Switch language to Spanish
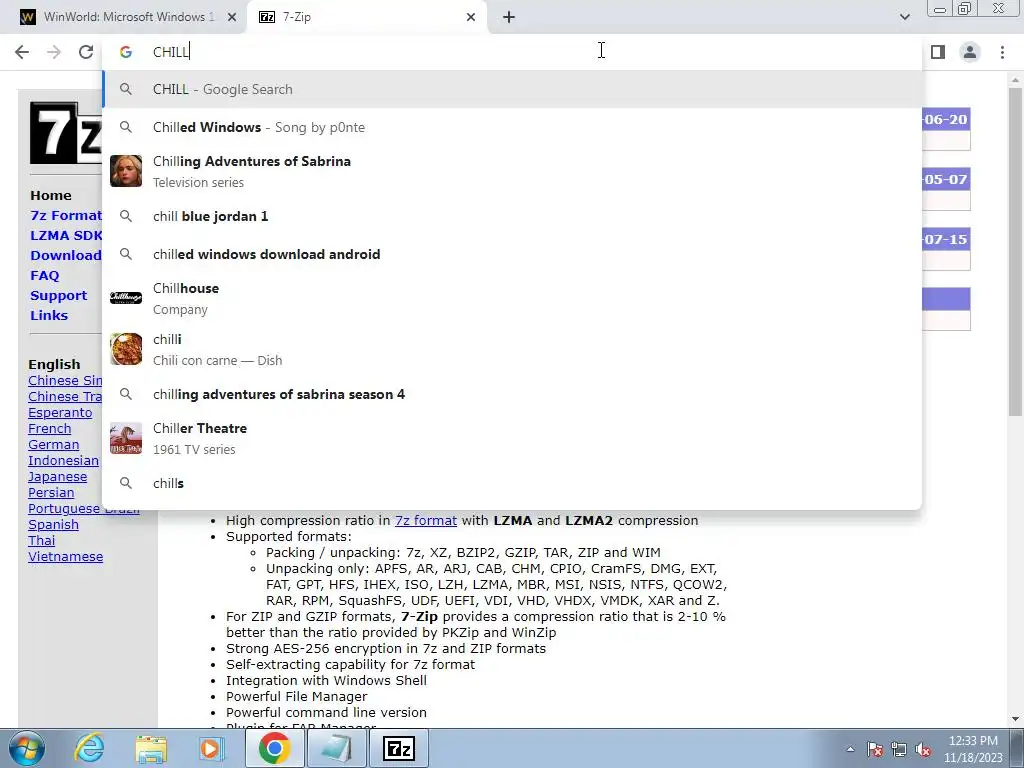 click(x=54, y=524)
